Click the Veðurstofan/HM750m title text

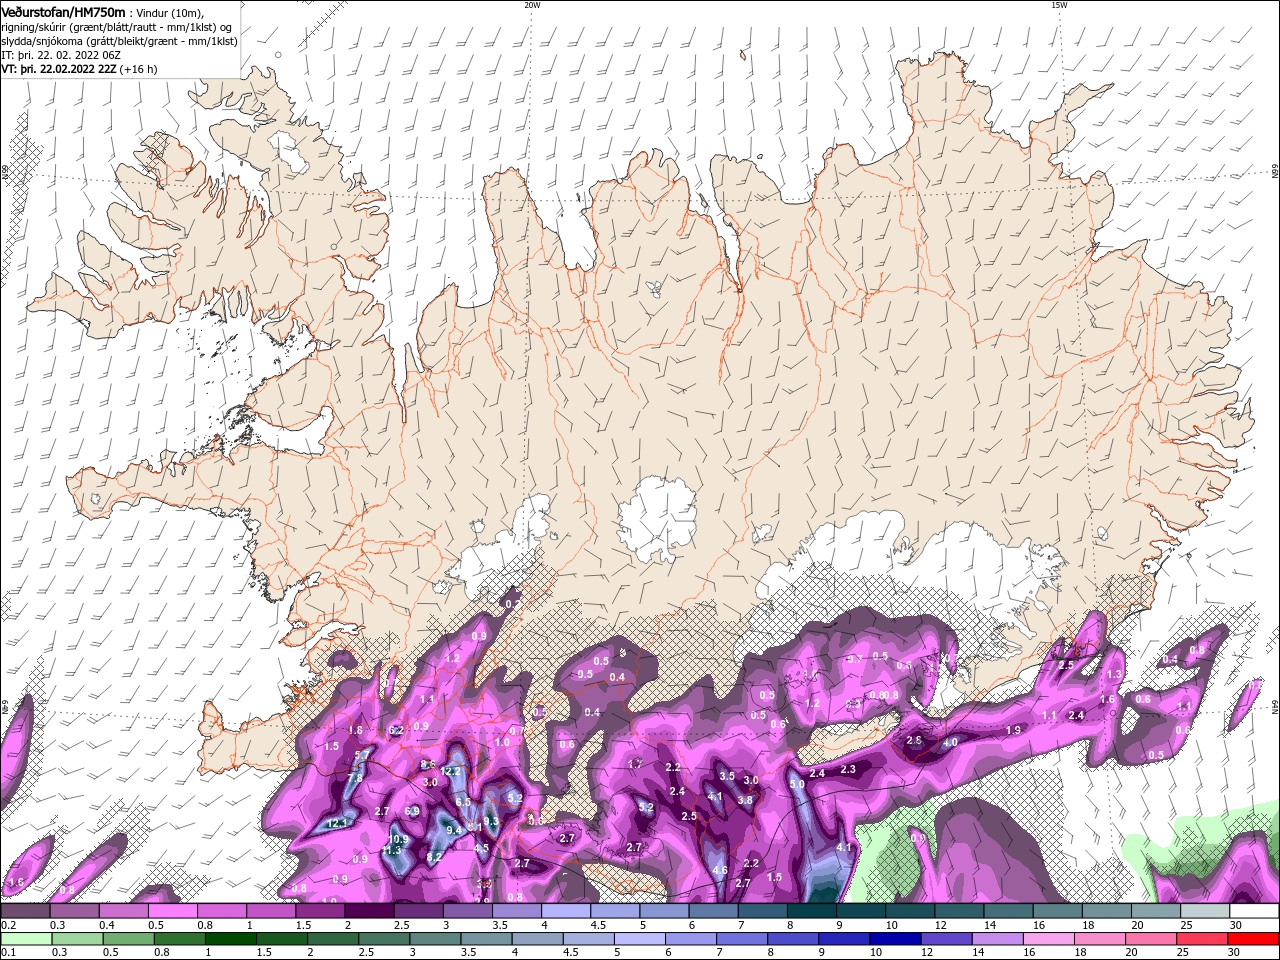(x=63, y=12)
